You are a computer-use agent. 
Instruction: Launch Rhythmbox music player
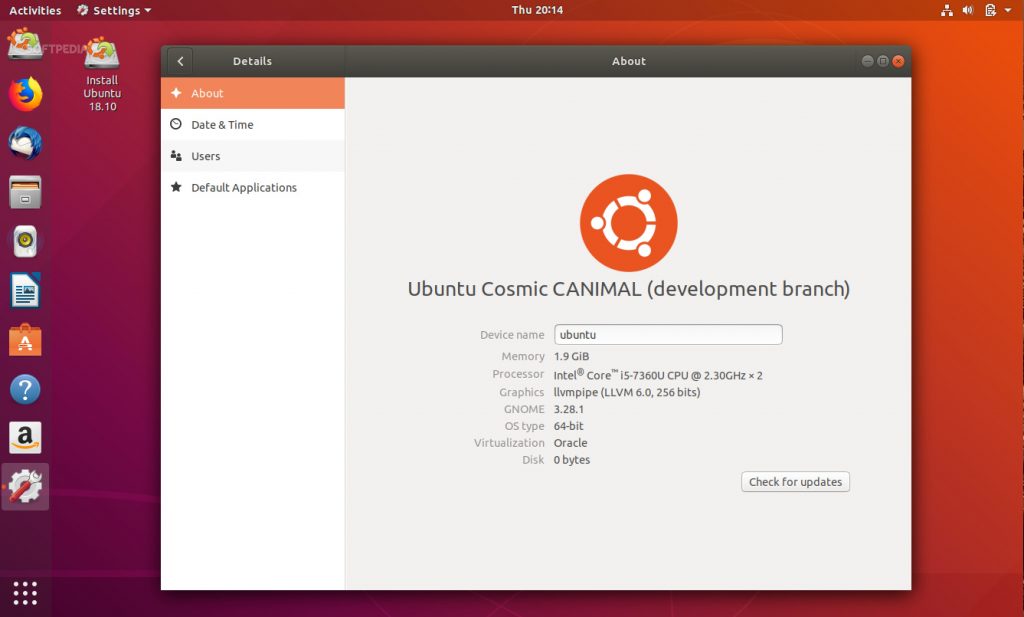(x=26, y=241)
